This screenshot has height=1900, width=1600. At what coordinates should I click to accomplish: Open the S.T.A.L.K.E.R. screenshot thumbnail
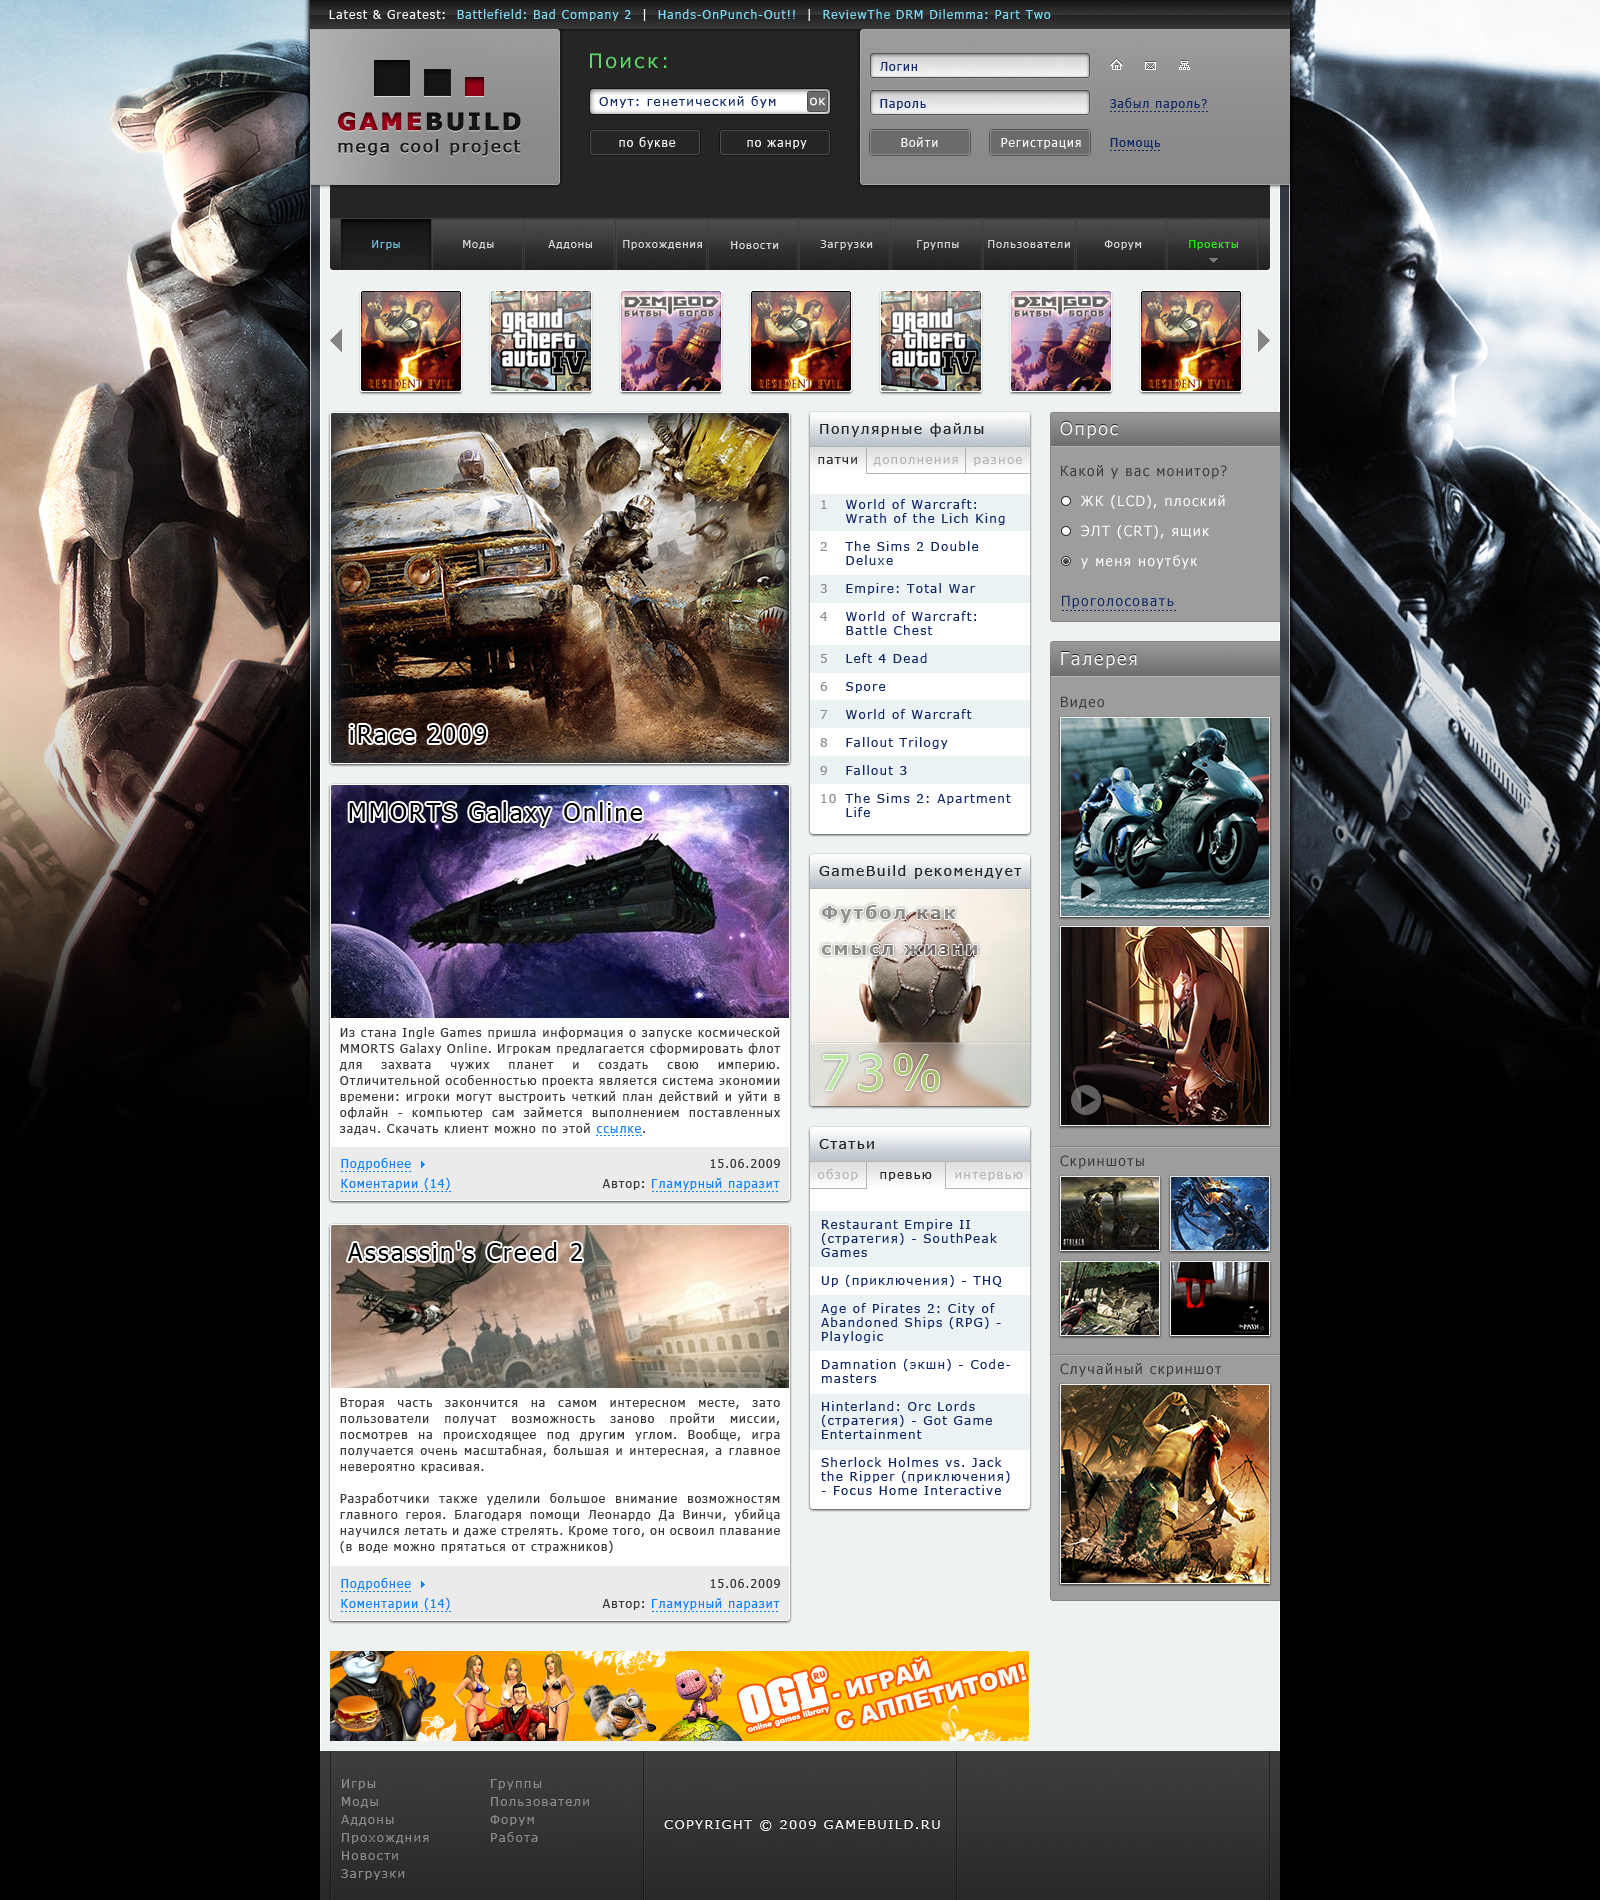pyautogui.click(x=1110, y=1214)
